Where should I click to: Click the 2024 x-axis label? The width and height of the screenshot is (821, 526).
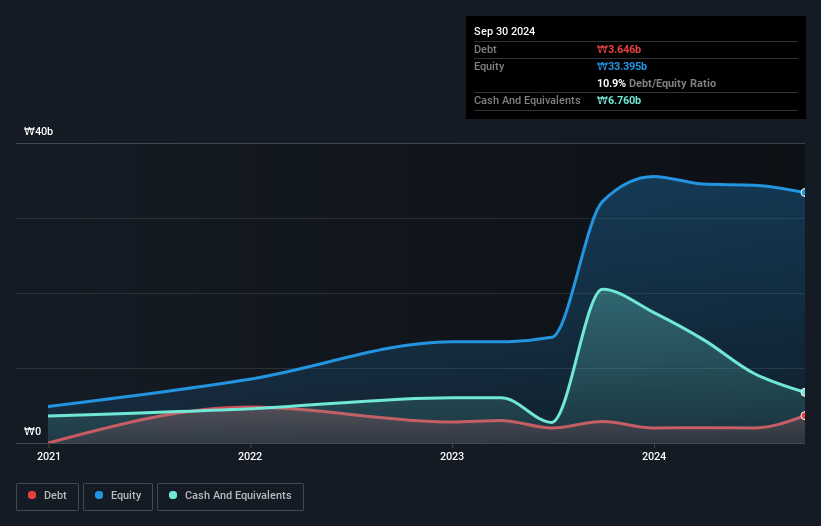point(654,456)
